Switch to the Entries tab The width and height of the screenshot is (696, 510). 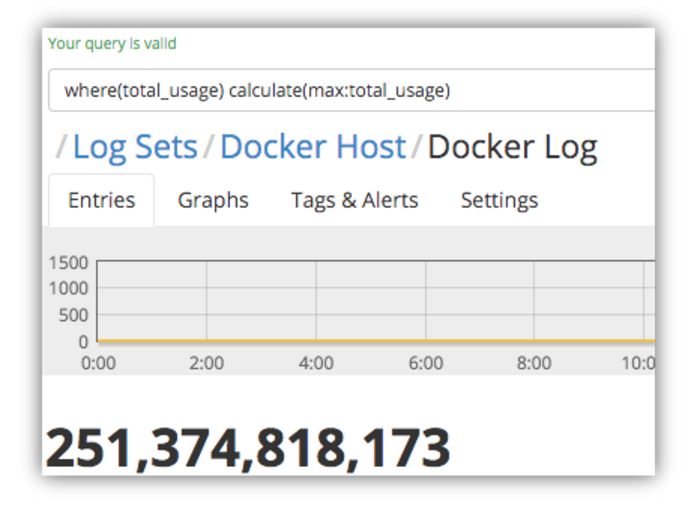tap(101, 200)
